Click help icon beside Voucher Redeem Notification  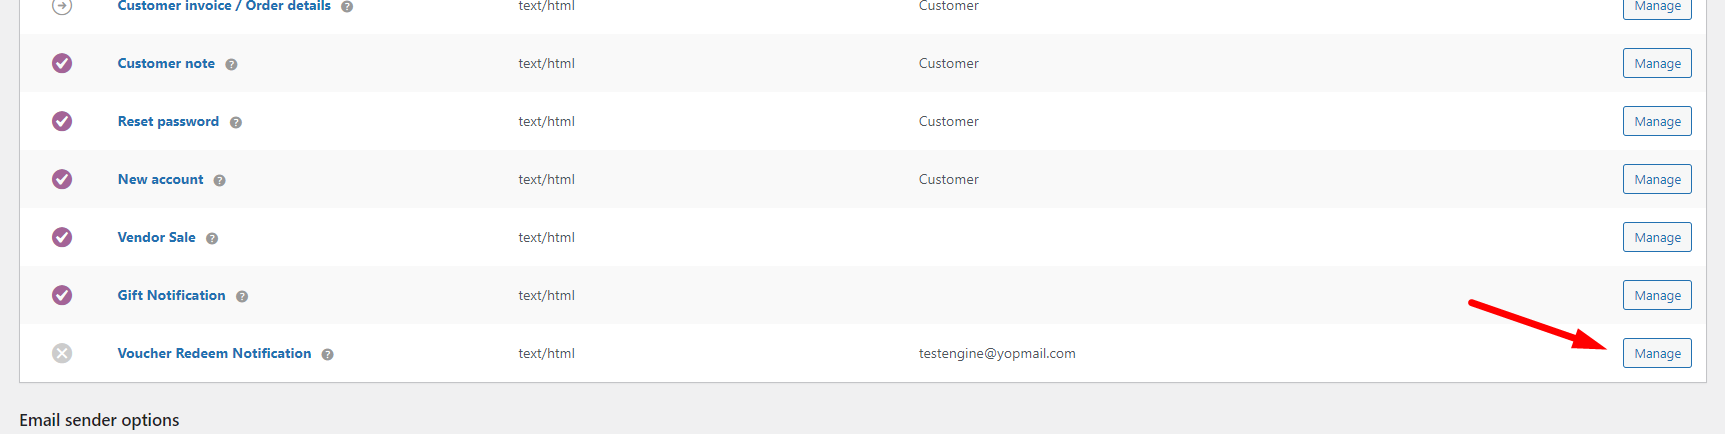point(328,354)
